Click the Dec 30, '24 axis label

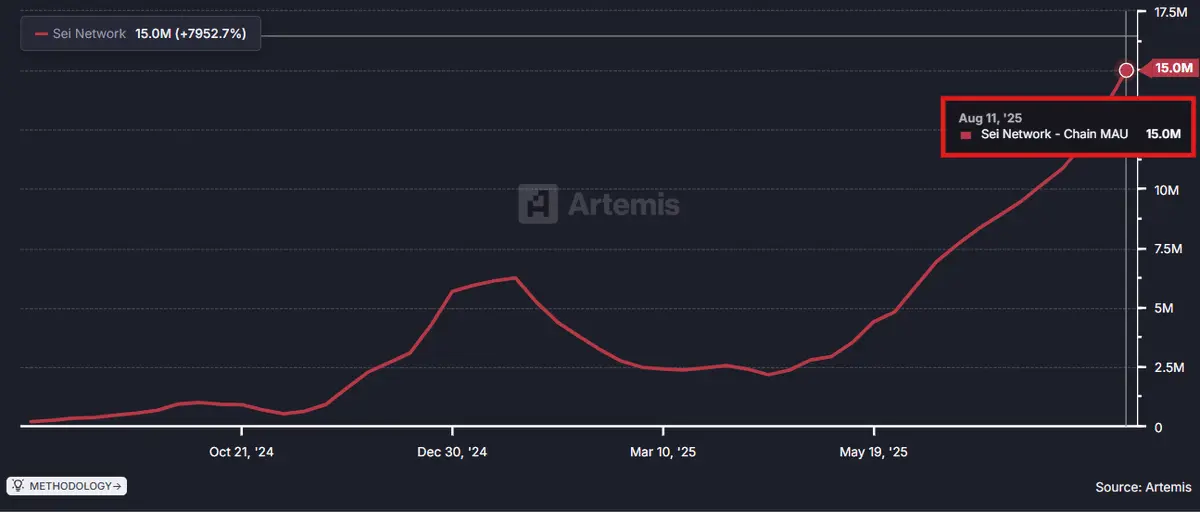452,452
